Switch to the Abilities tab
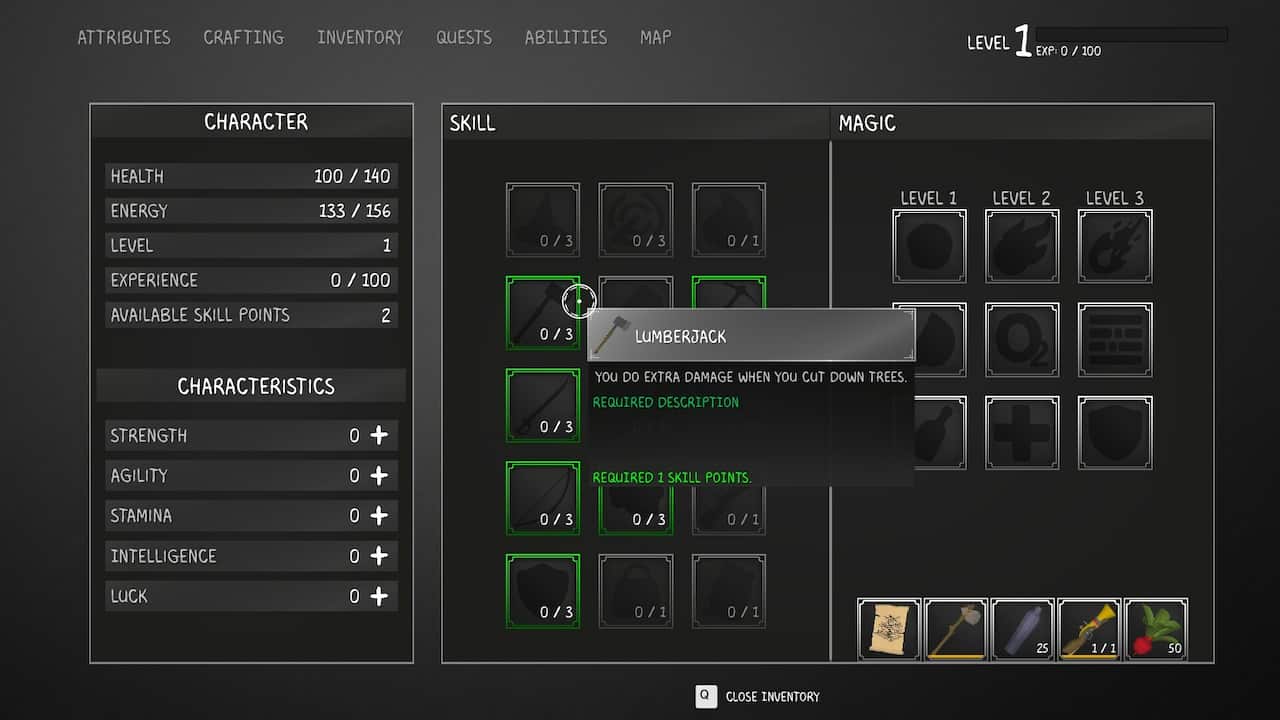Screen dimensions: 1280x720 pyautogui.click(x=566, y=37)
